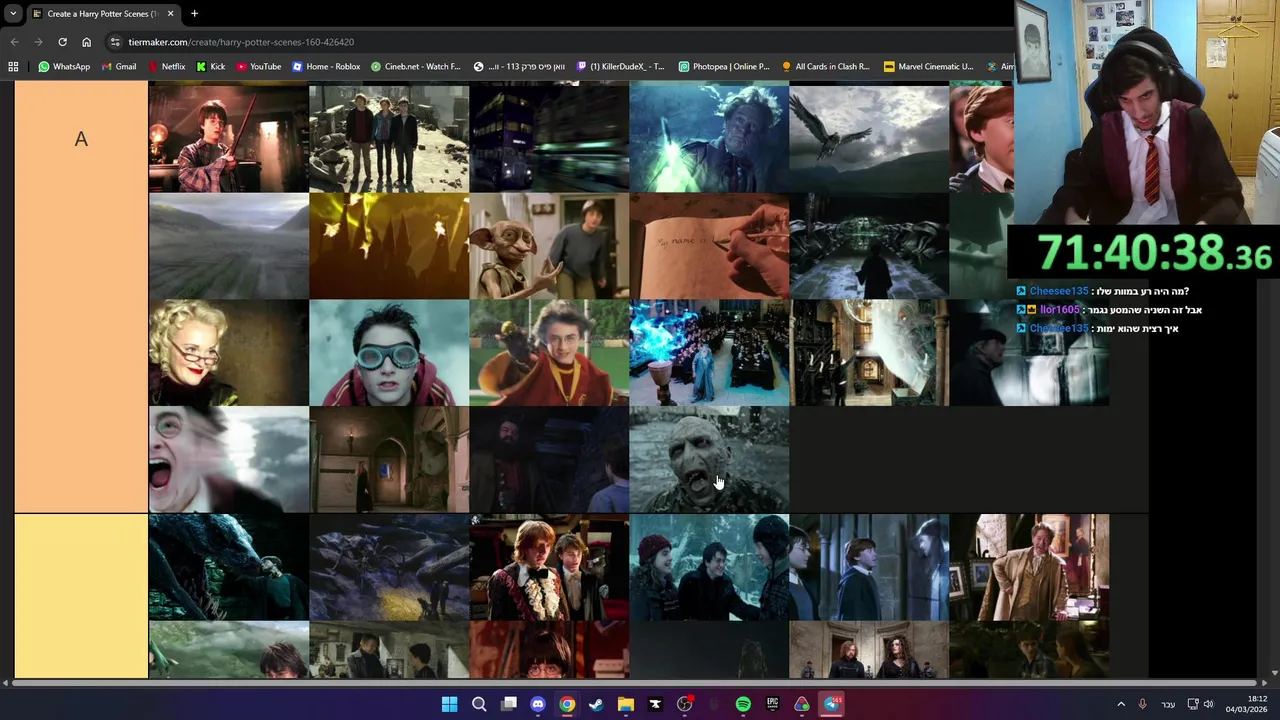
Task: Open the Marvel Cinematic Universe bookmark
Action: pyautogui.click(x=928, y=66)
